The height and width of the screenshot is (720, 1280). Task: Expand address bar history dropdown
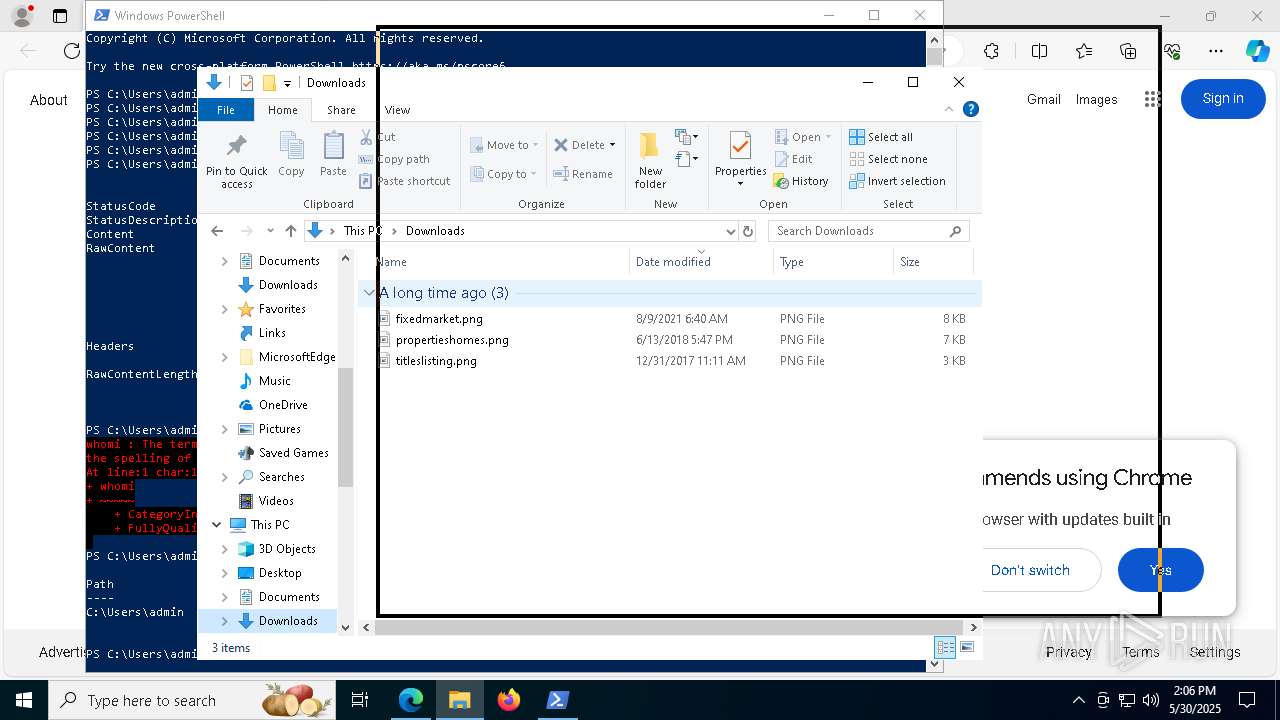click(730, 231)
